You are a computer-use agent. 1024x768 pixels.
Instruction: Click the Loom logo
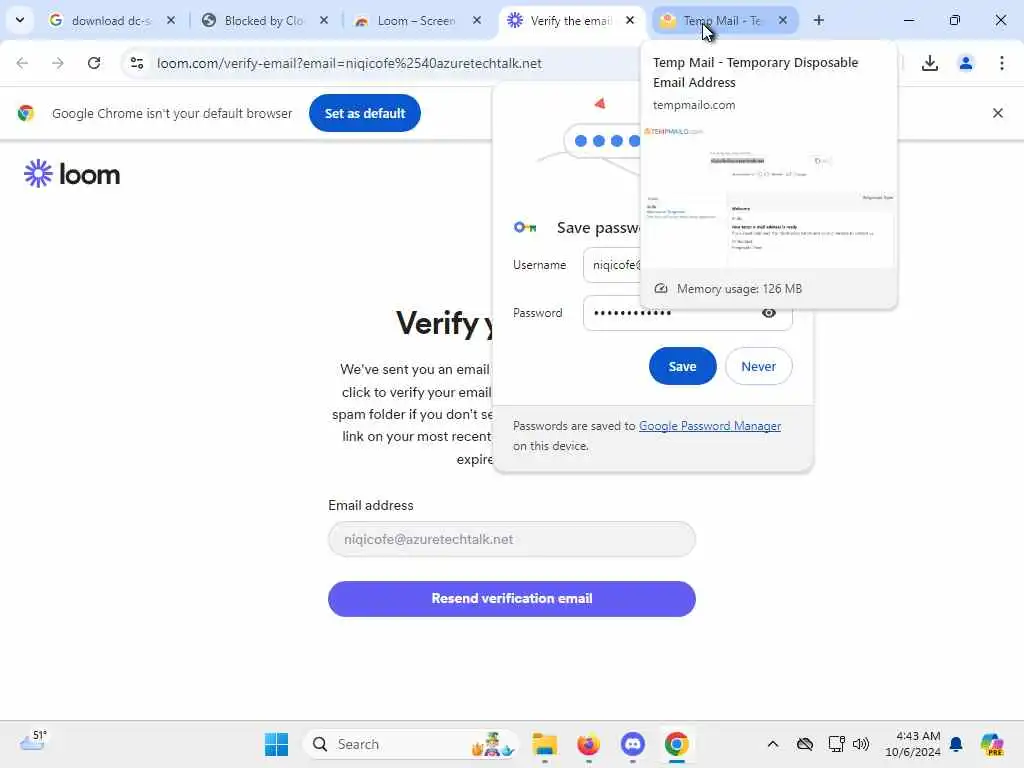[72, 174]
